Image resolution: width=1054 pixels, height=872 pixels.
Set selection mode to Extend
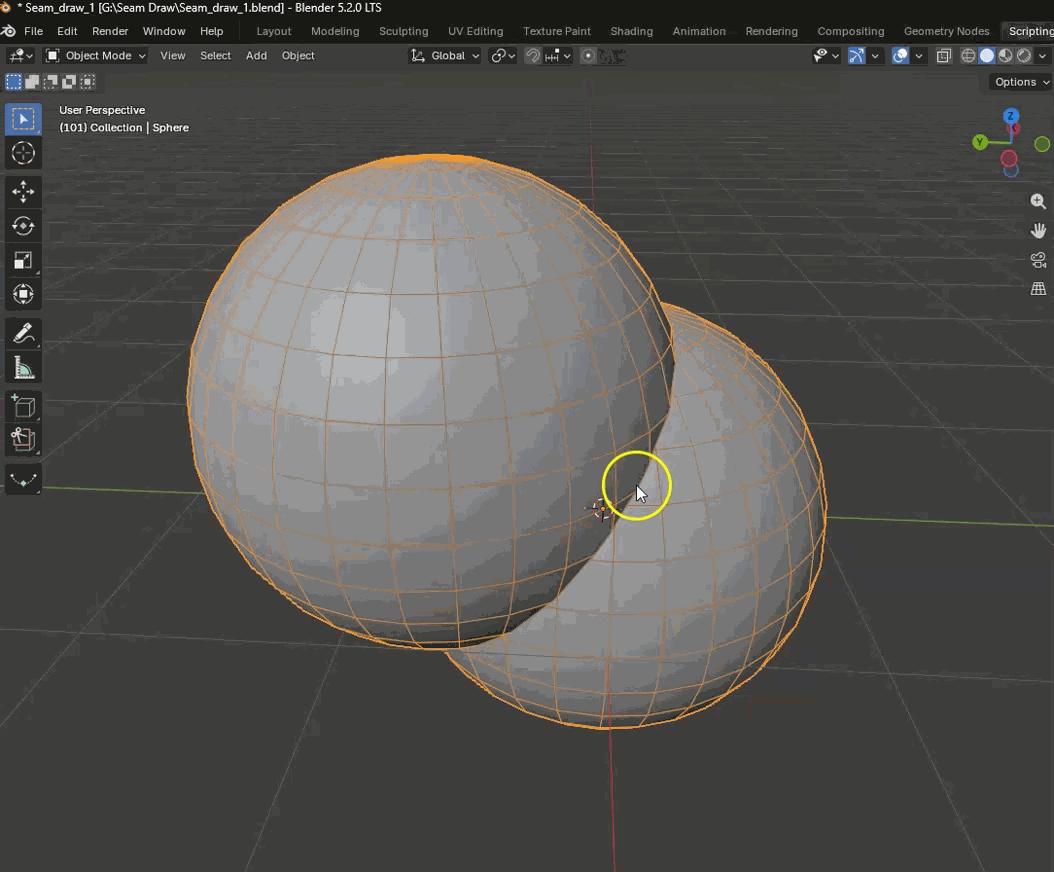(32, 82)
